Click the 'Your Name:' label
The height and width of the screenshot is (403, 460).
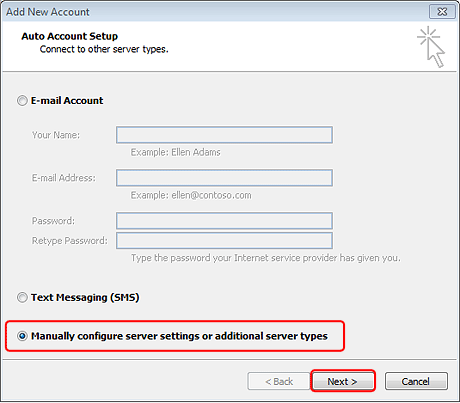(56, 135)
